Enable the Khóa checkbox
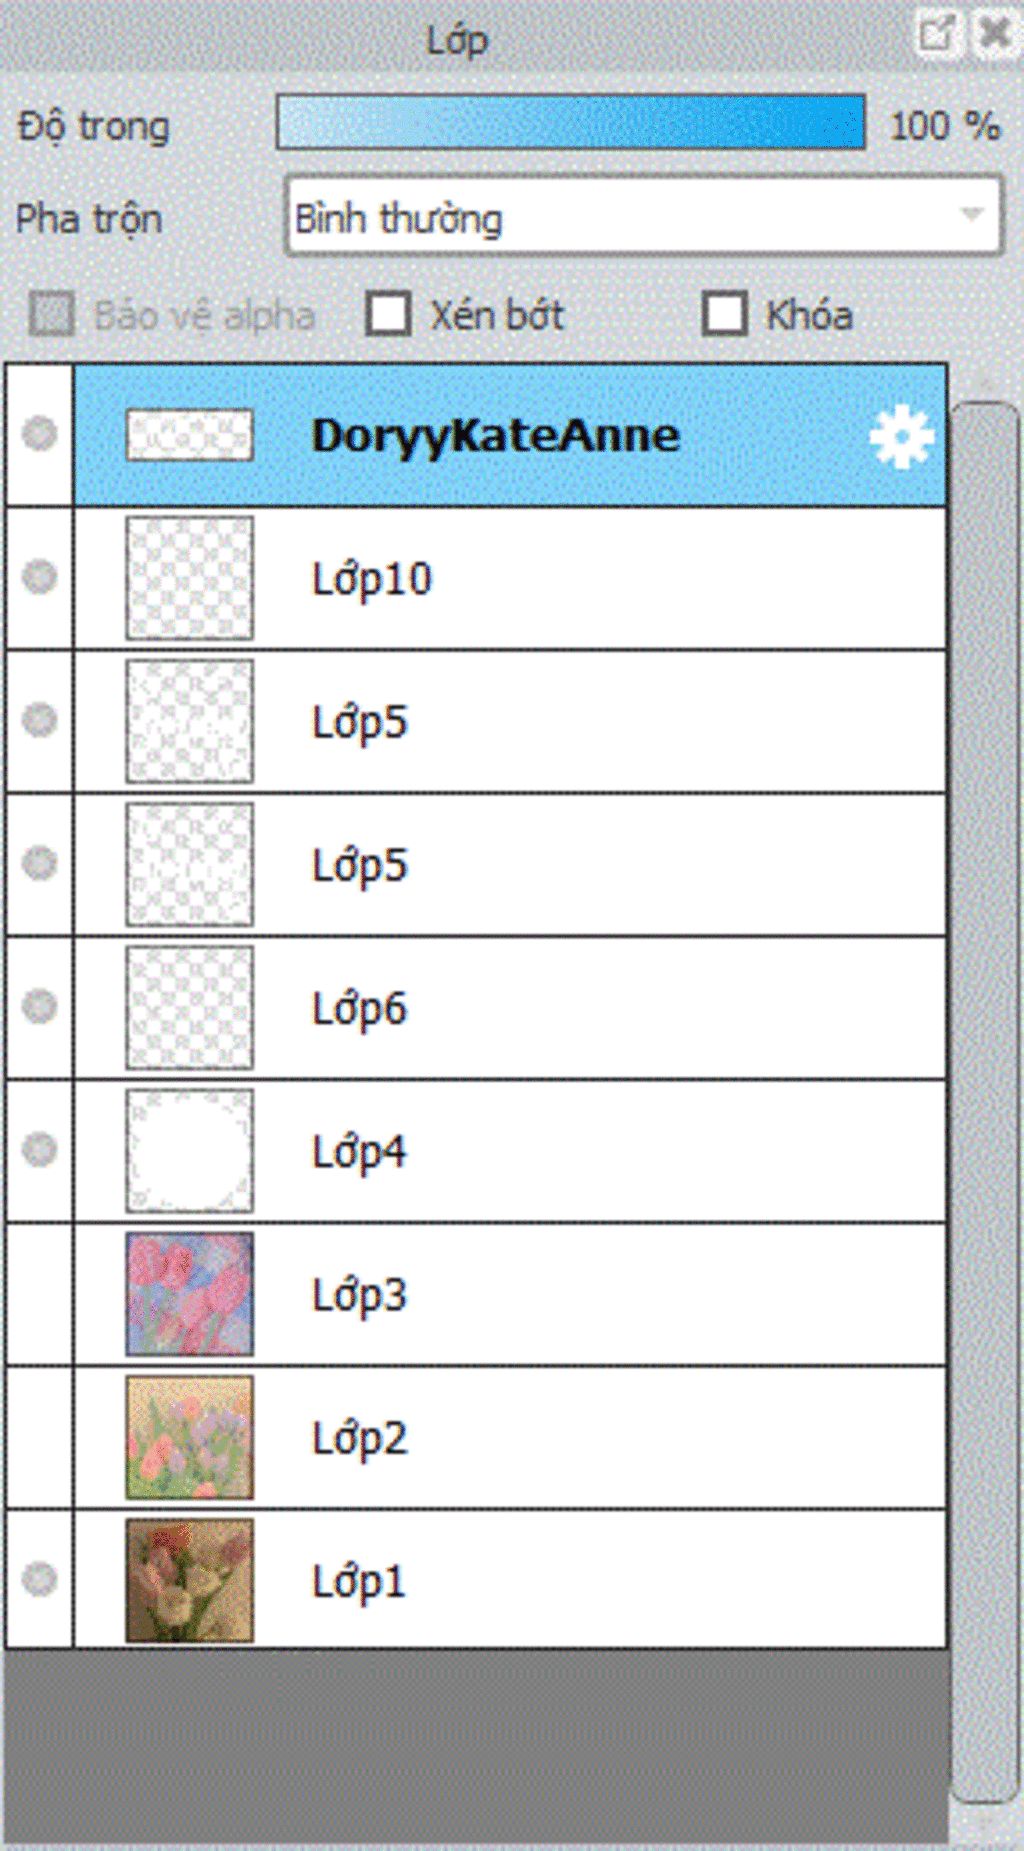The height and width of the screenshot is (1851, 1024). (x=724, y=314)
